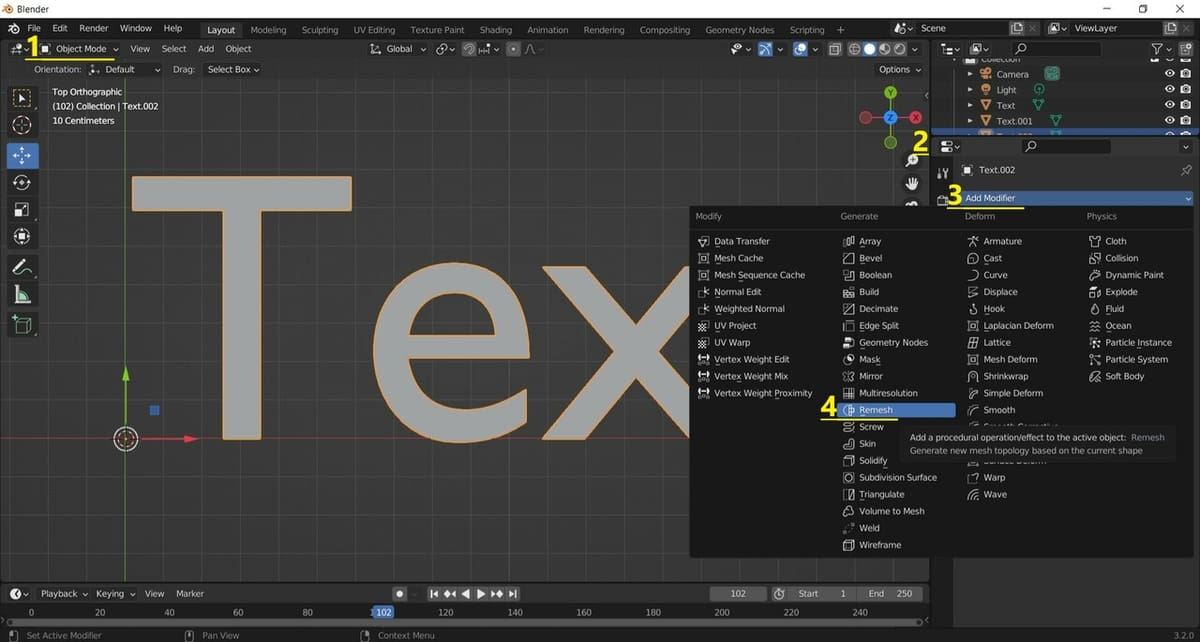Activate the Annotate pencil tool

click(23, 267)
